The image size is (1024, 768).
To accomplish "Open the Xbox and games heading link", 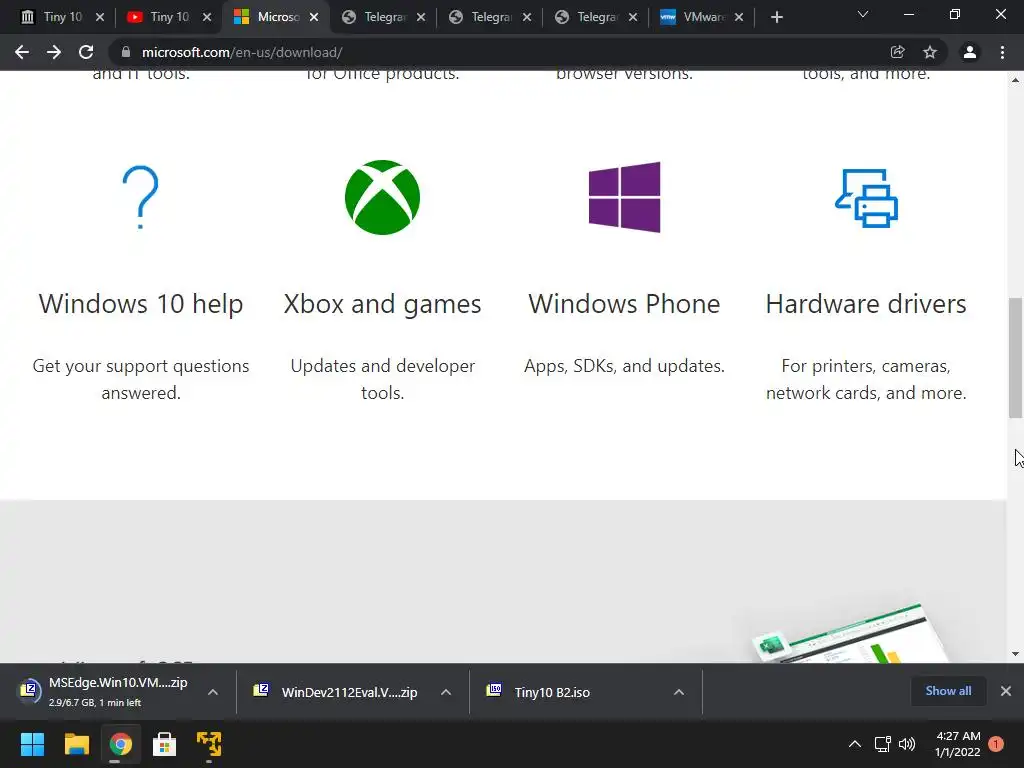I will 382,304.
